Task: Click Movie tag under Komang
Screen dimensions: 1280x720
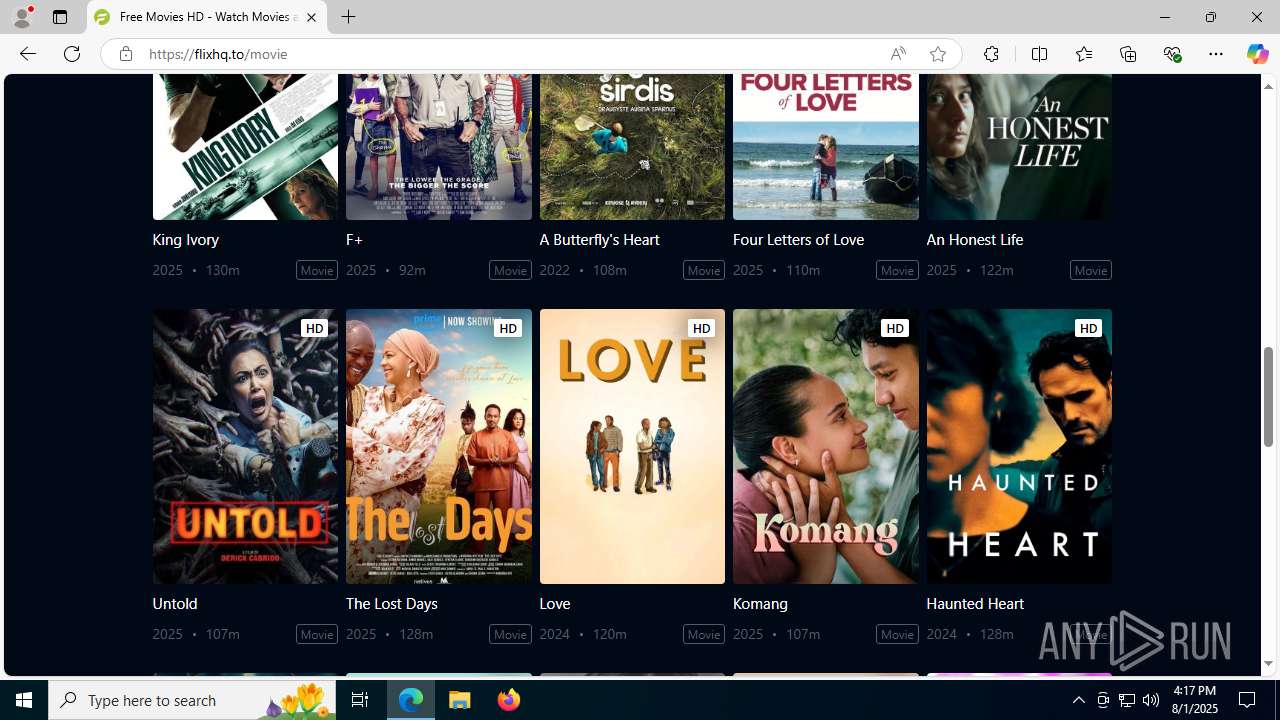Action: 897,634
